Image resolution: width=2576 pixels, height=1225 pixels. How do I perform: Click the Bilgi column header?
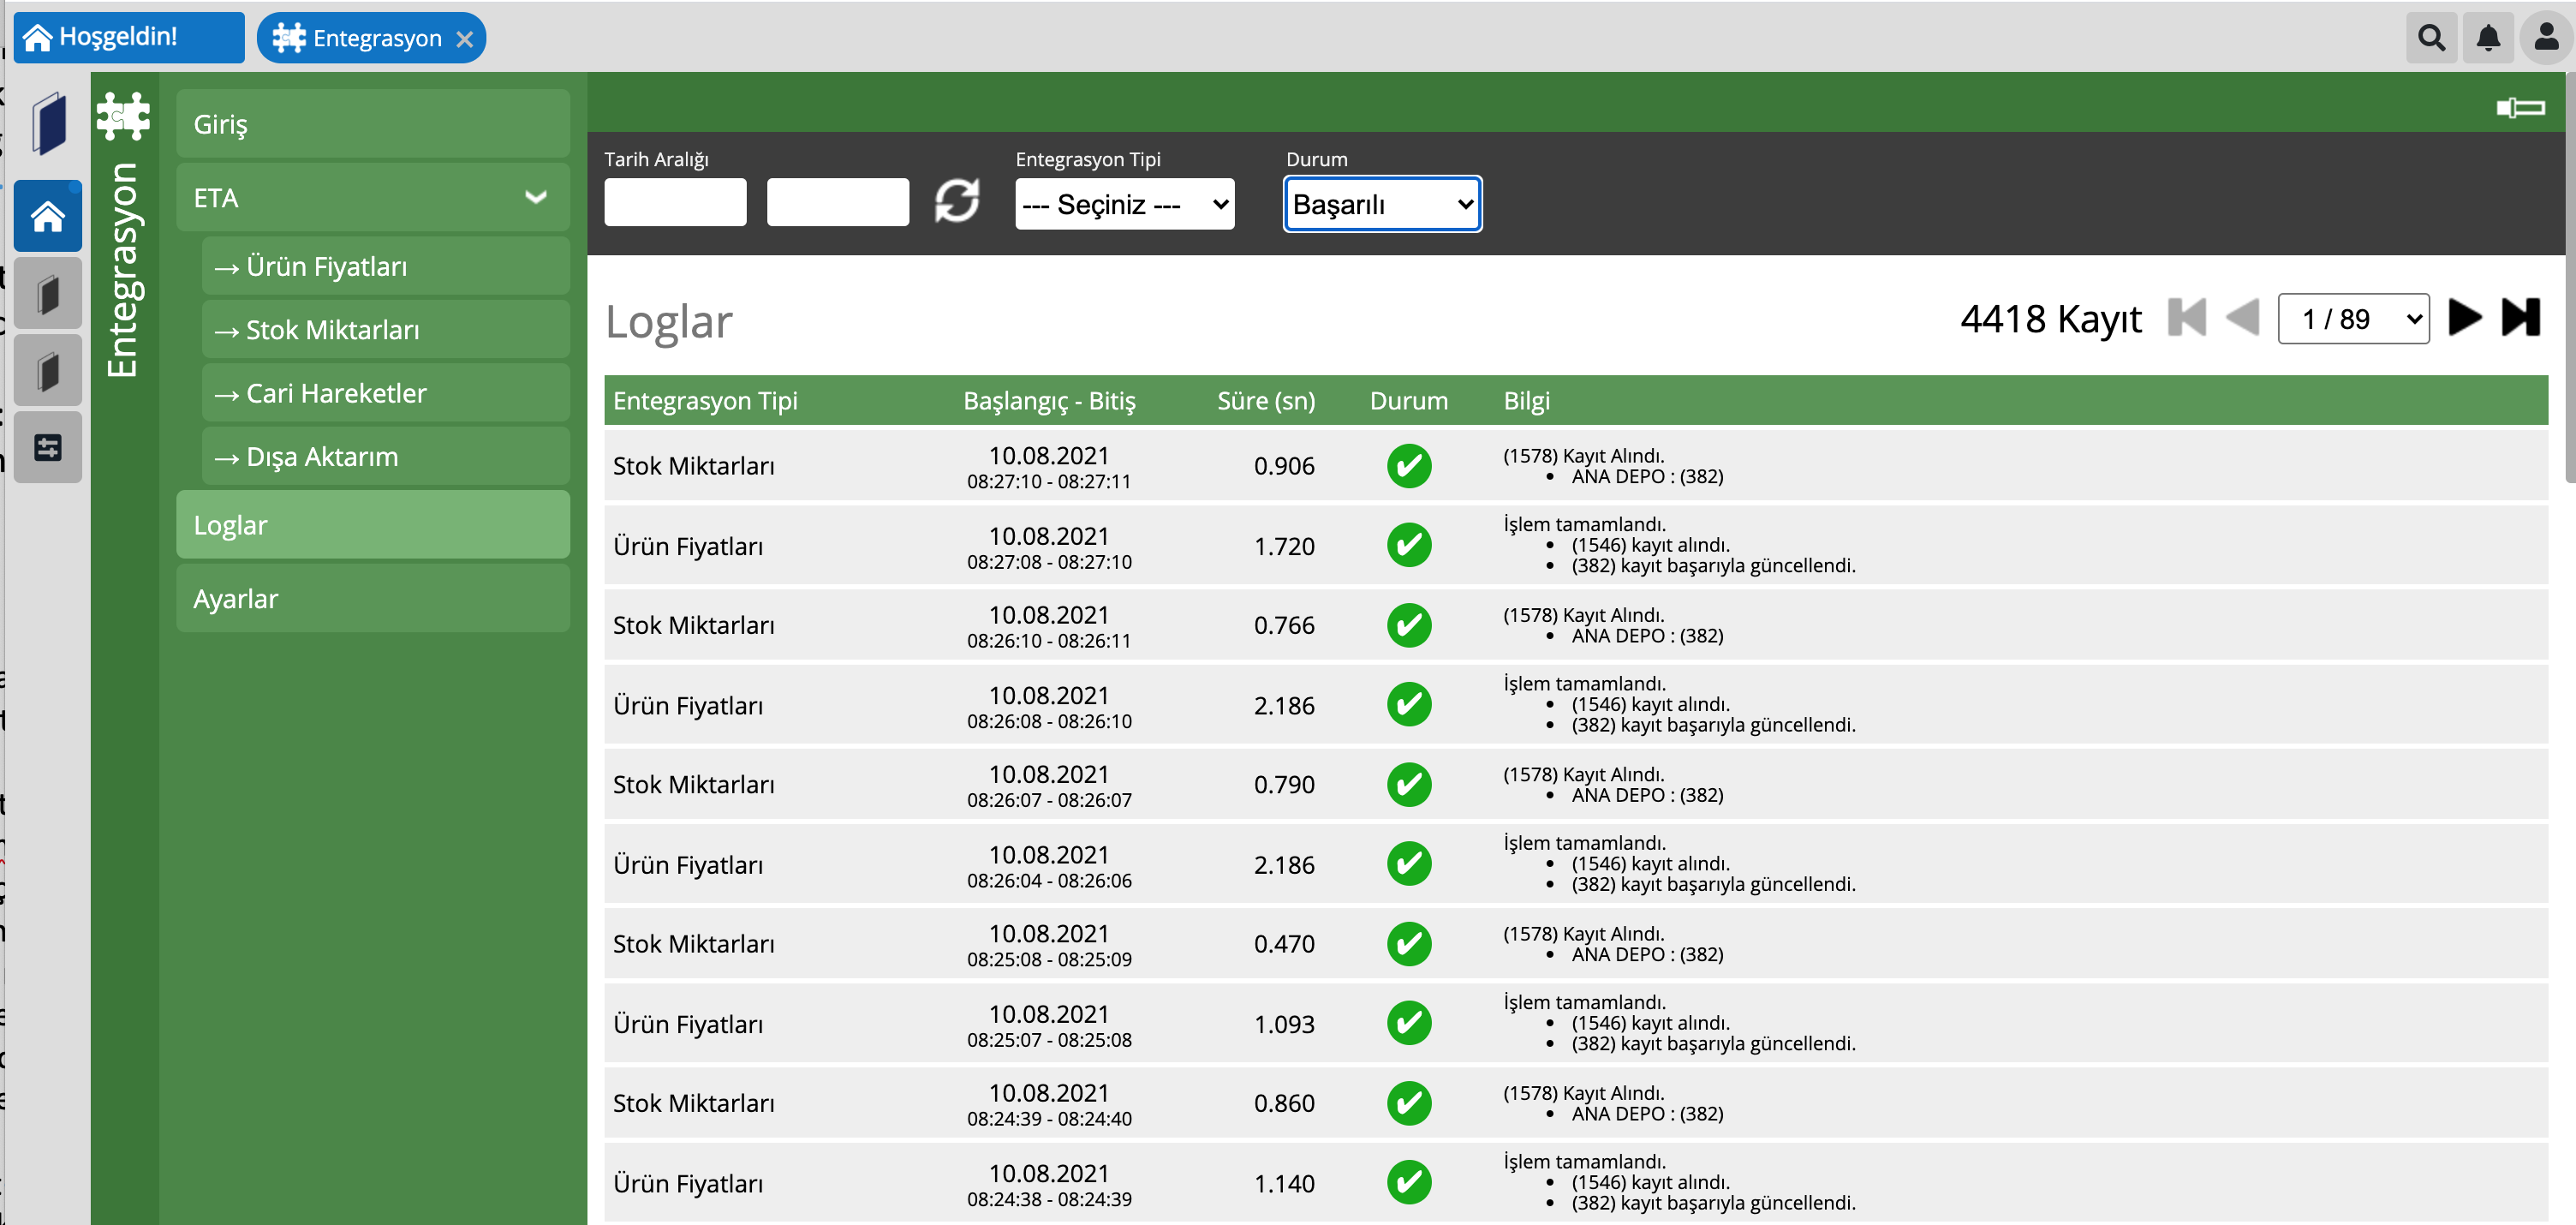(x=1527, y=400)
